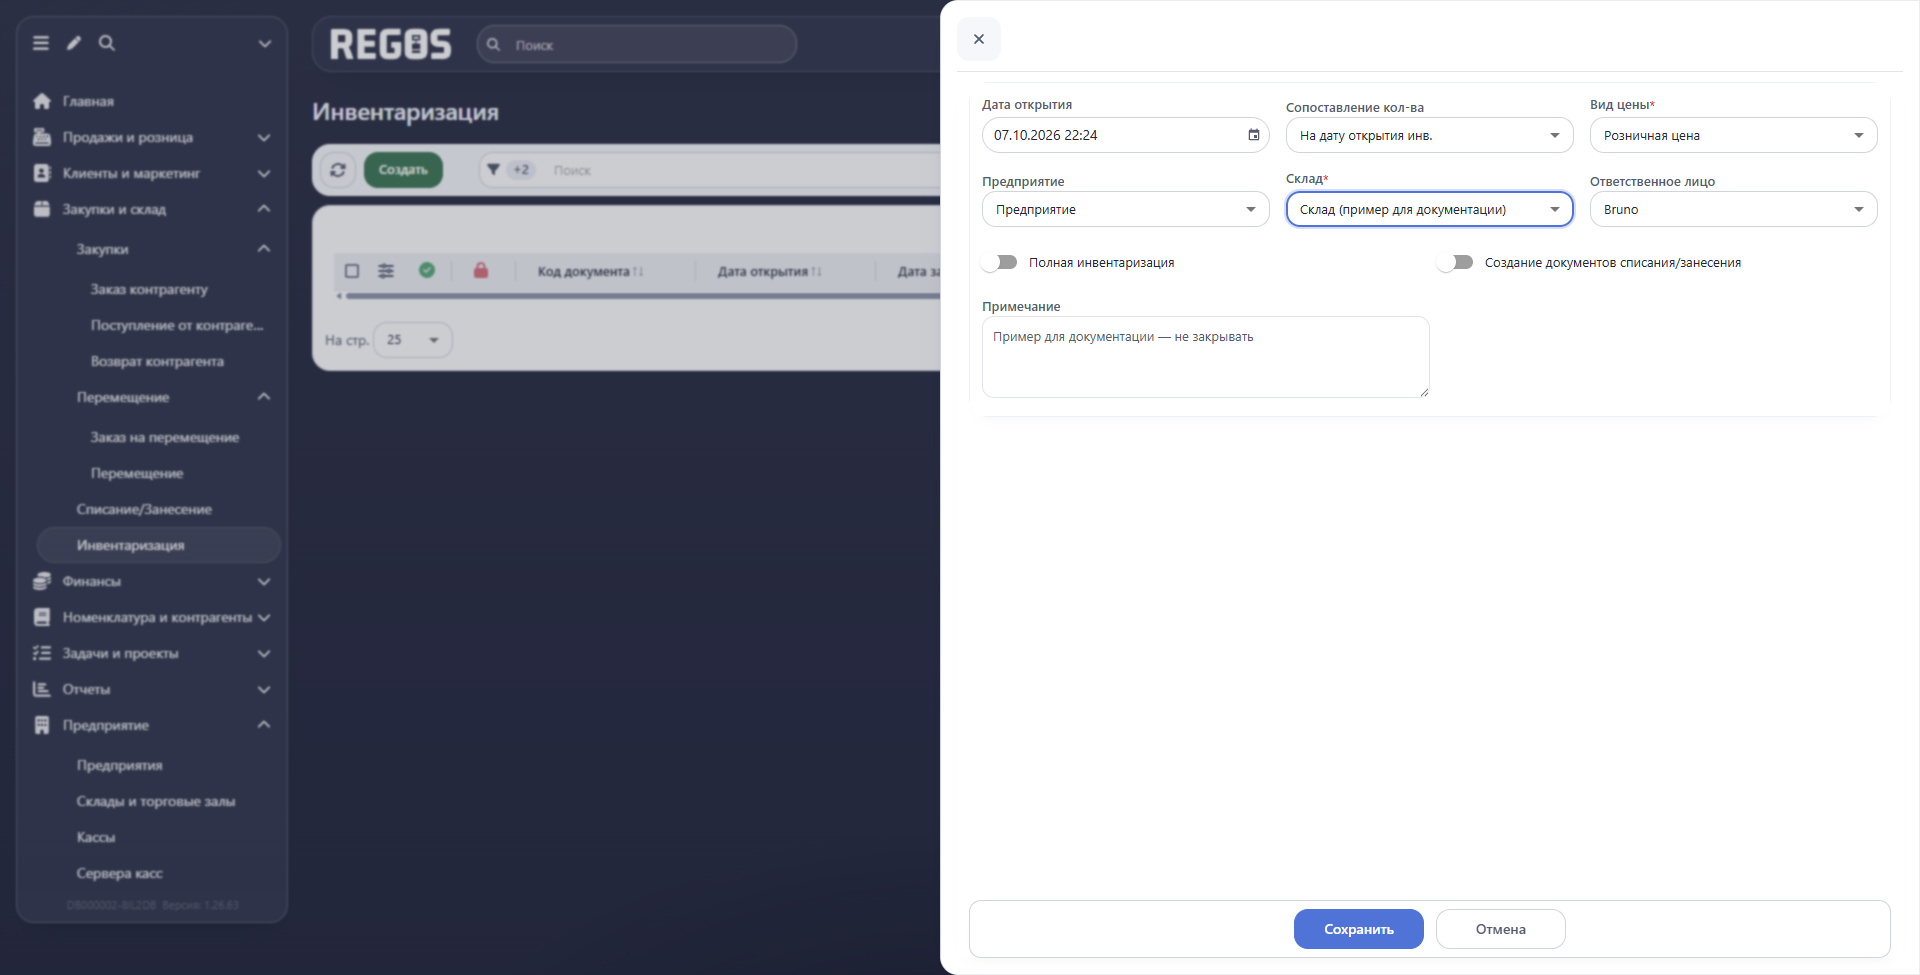Screen dimensions: 1920x975
Task: Click into the Примечание text area
Action: coord(1206,357)
